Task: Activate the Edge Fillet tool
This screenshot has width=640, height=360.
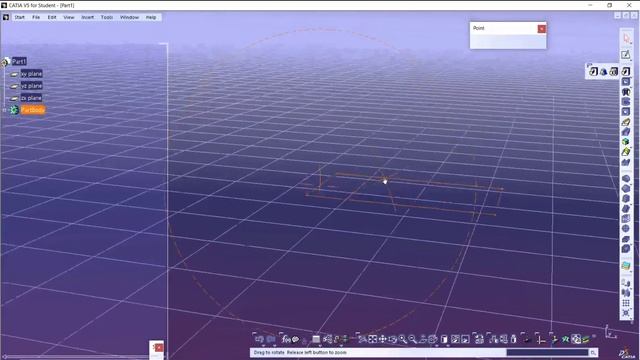Action: 626,179
